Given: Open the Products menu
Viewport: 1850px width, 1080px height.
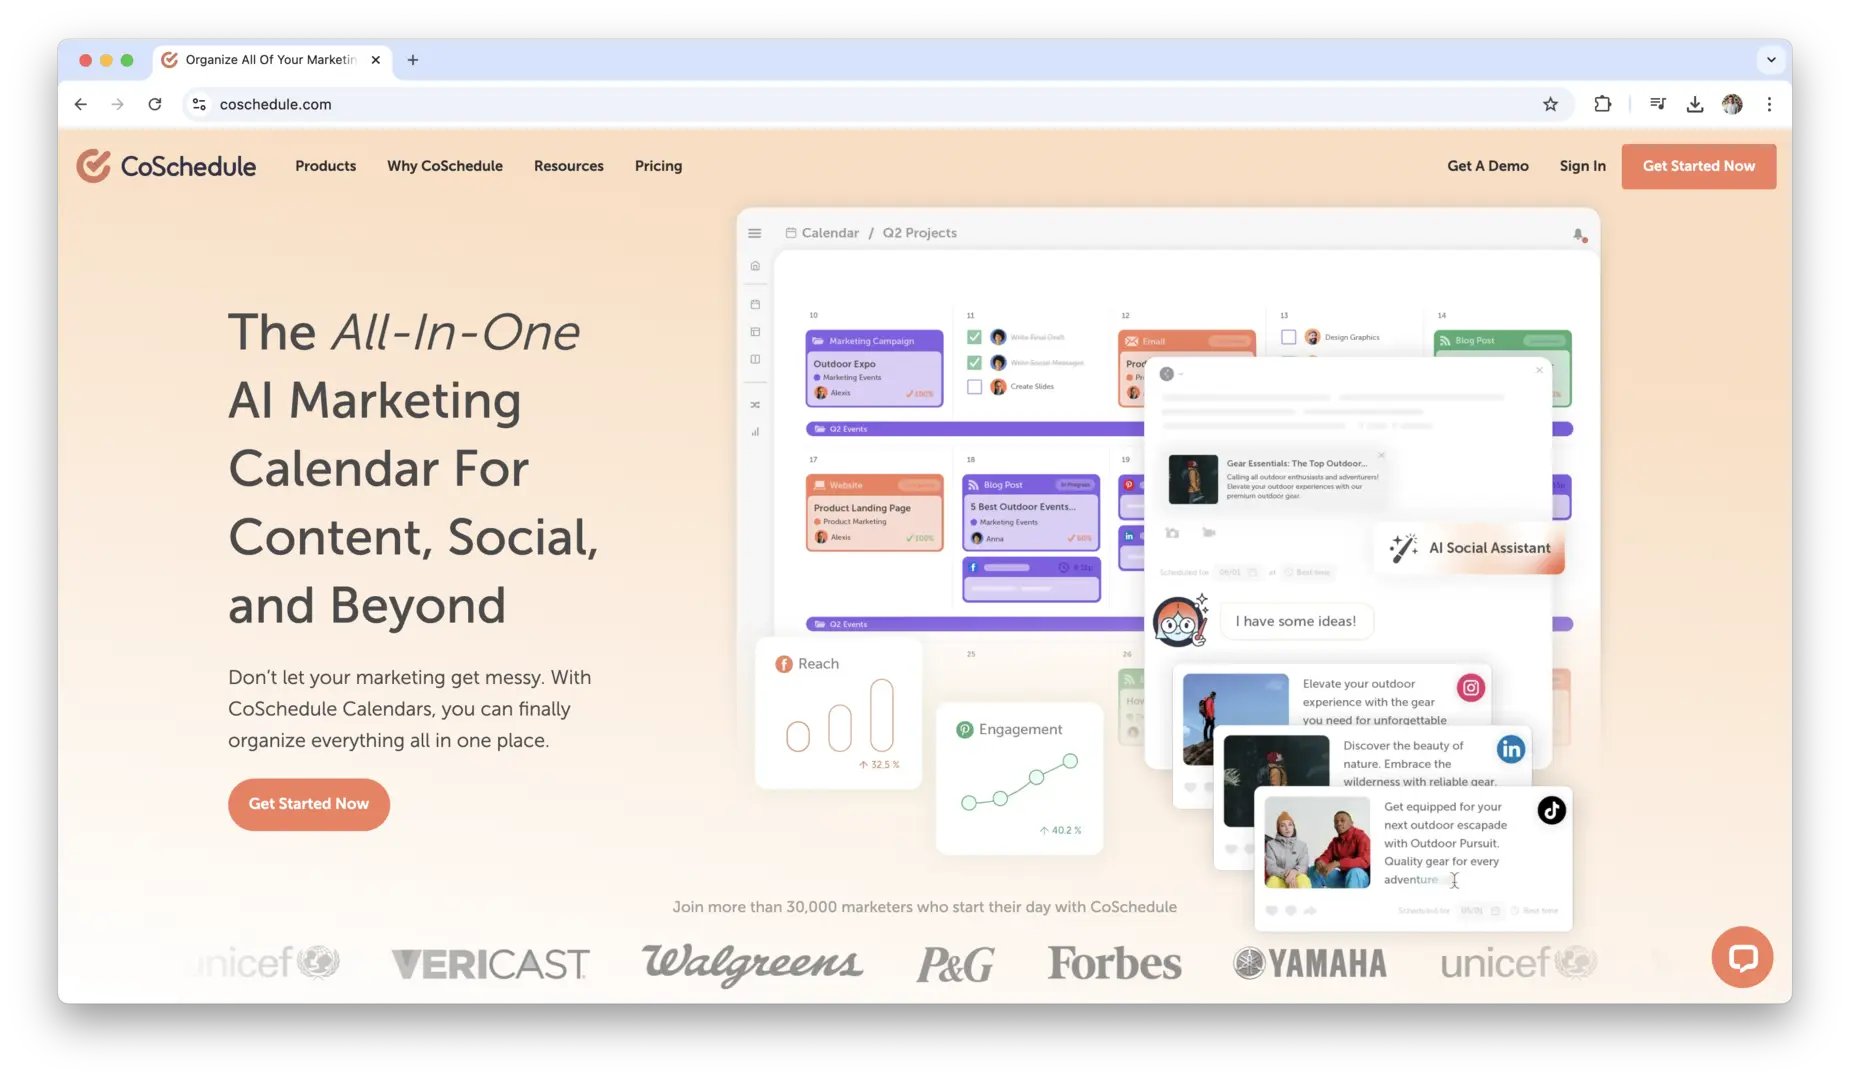Looking at the screenshot, I should (325, 166).
